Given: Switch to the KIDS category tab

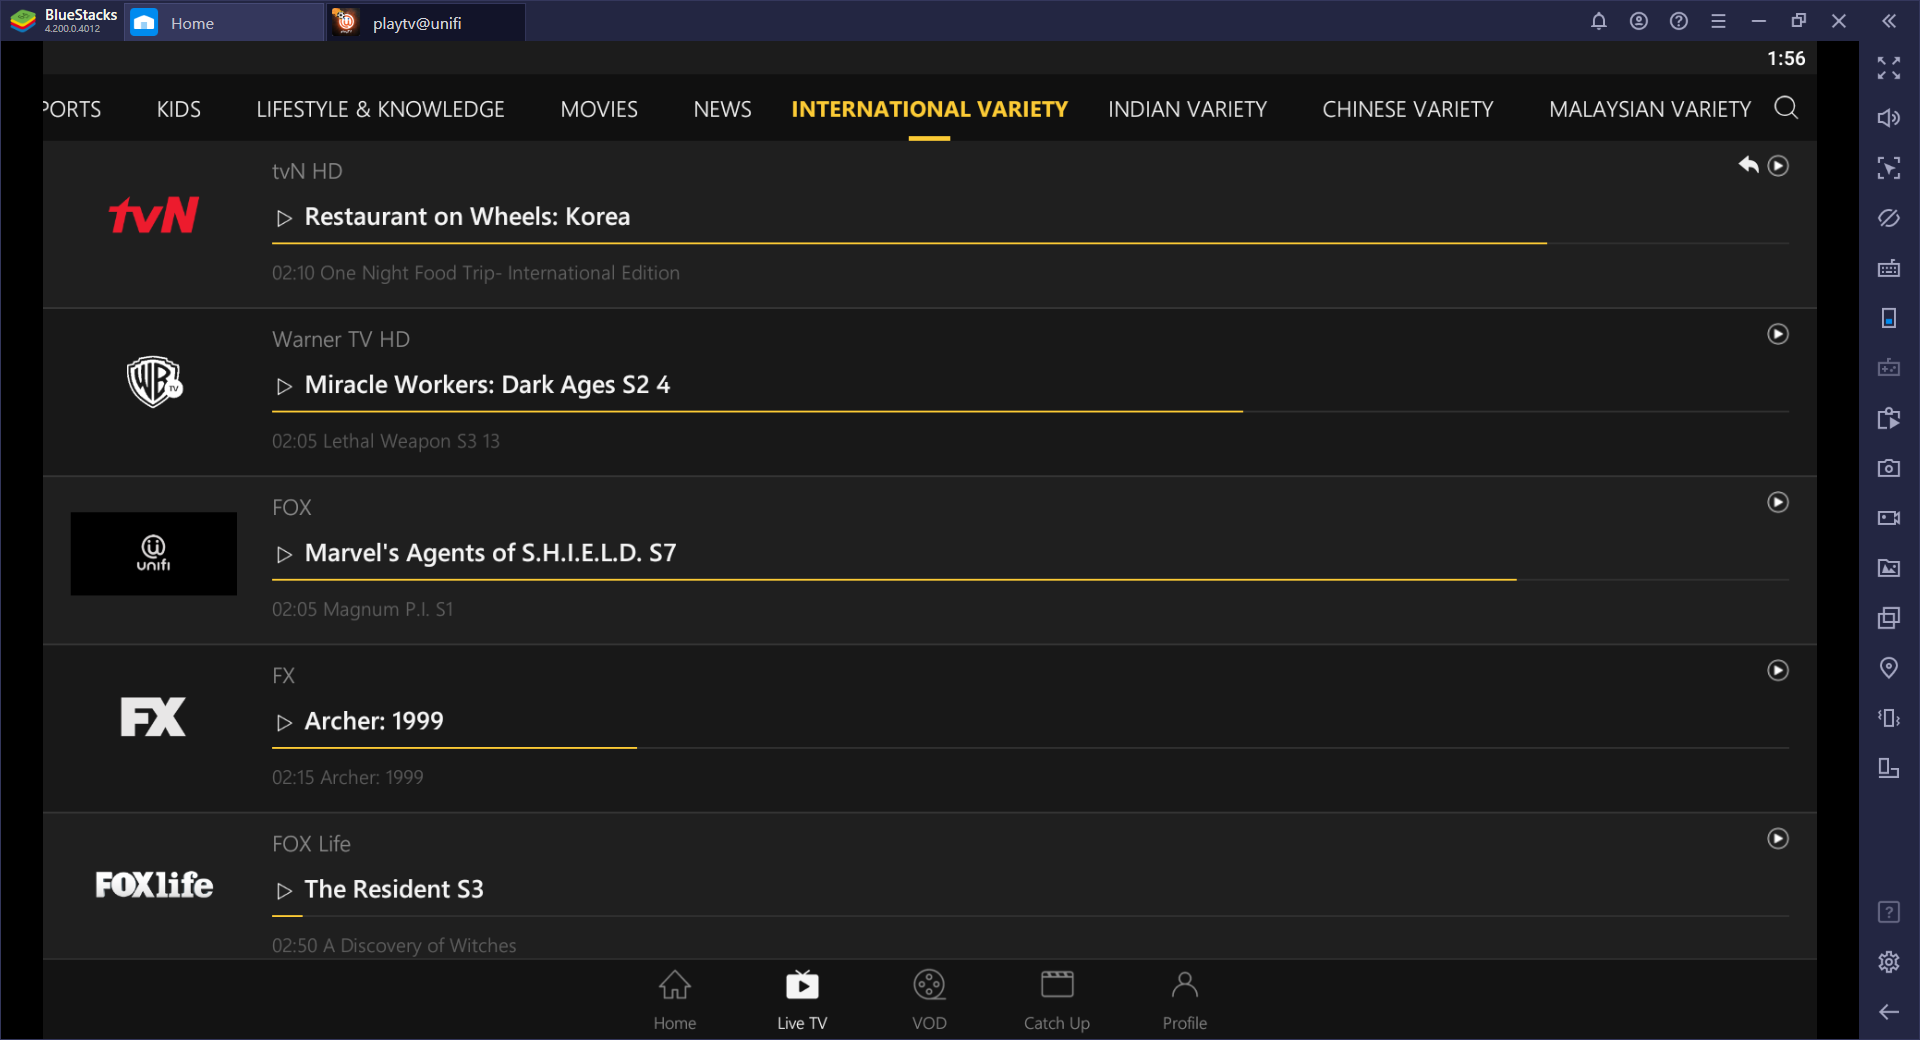Looking at the screenshot, I should pos(179,109).
